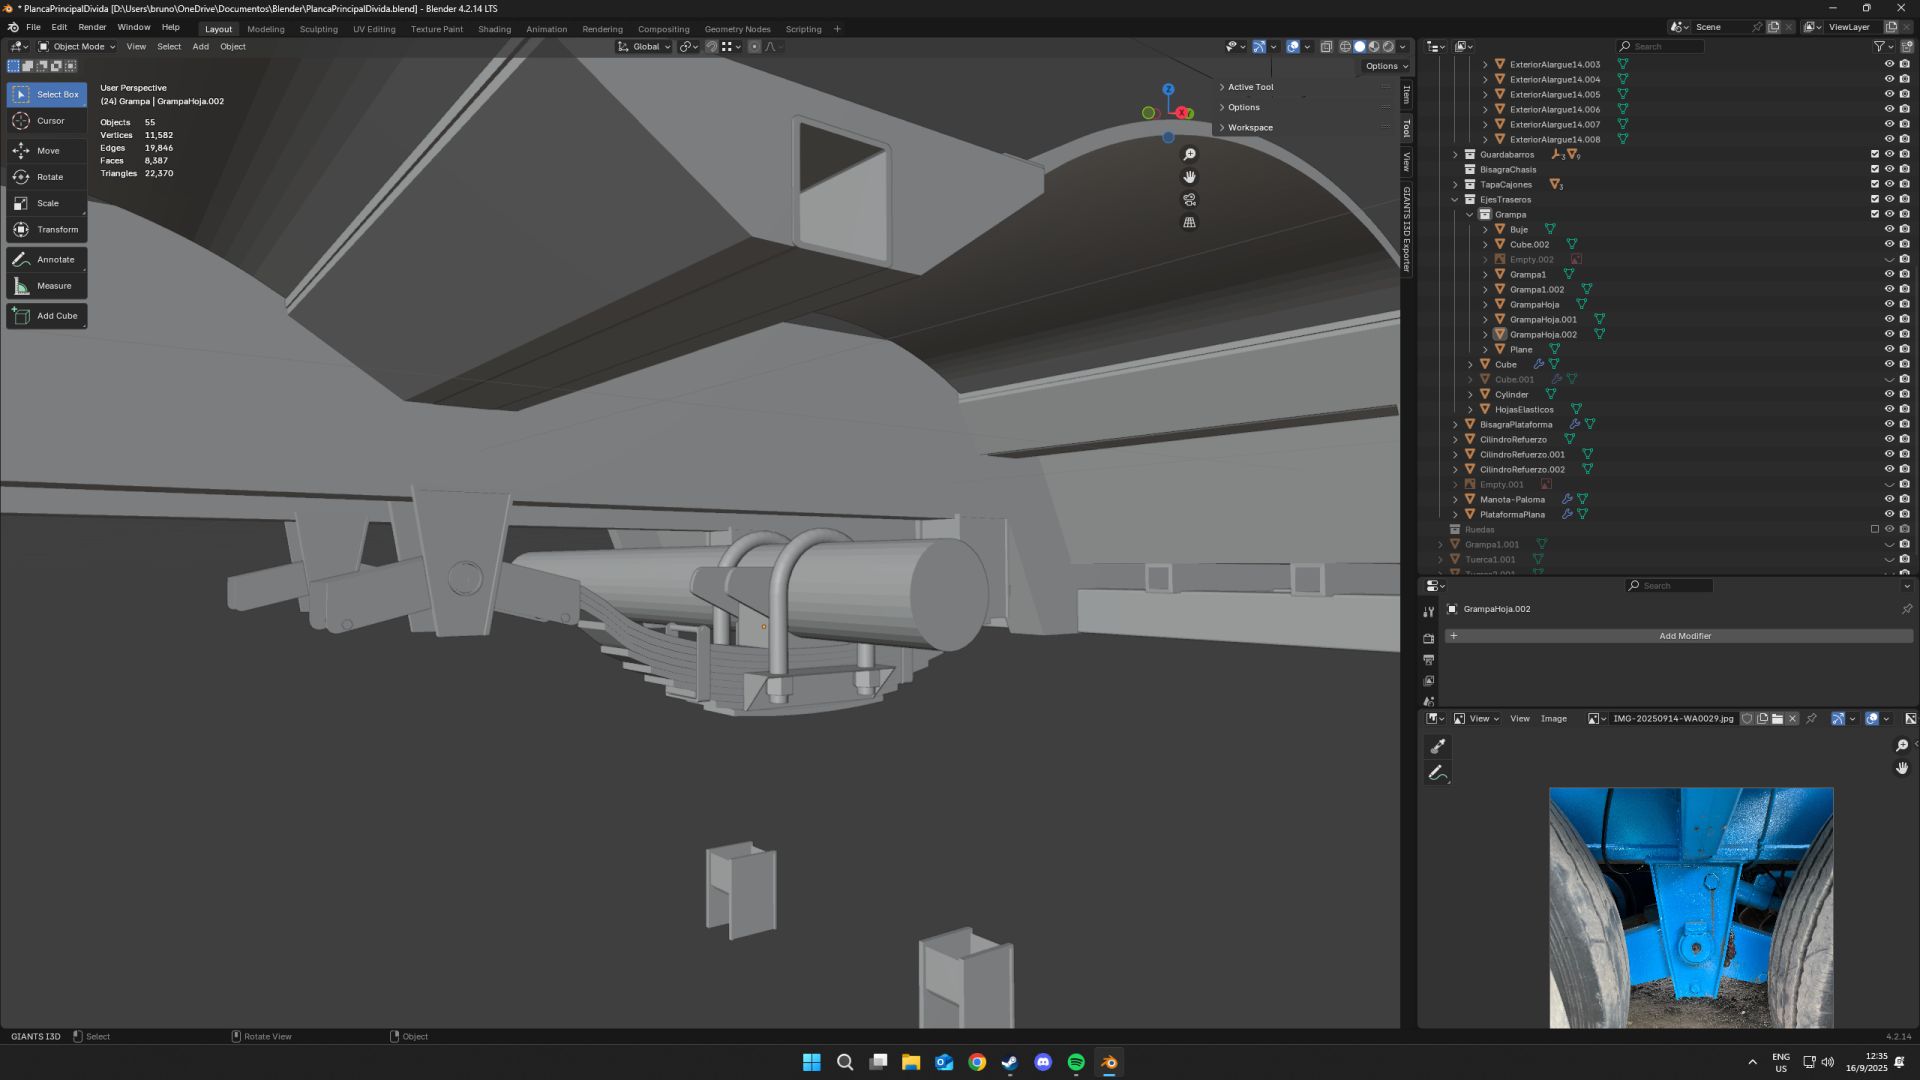This screenshot has width=1920, height=1080.
Task: Click the image editor View menu
Action: pos(1520,719)
